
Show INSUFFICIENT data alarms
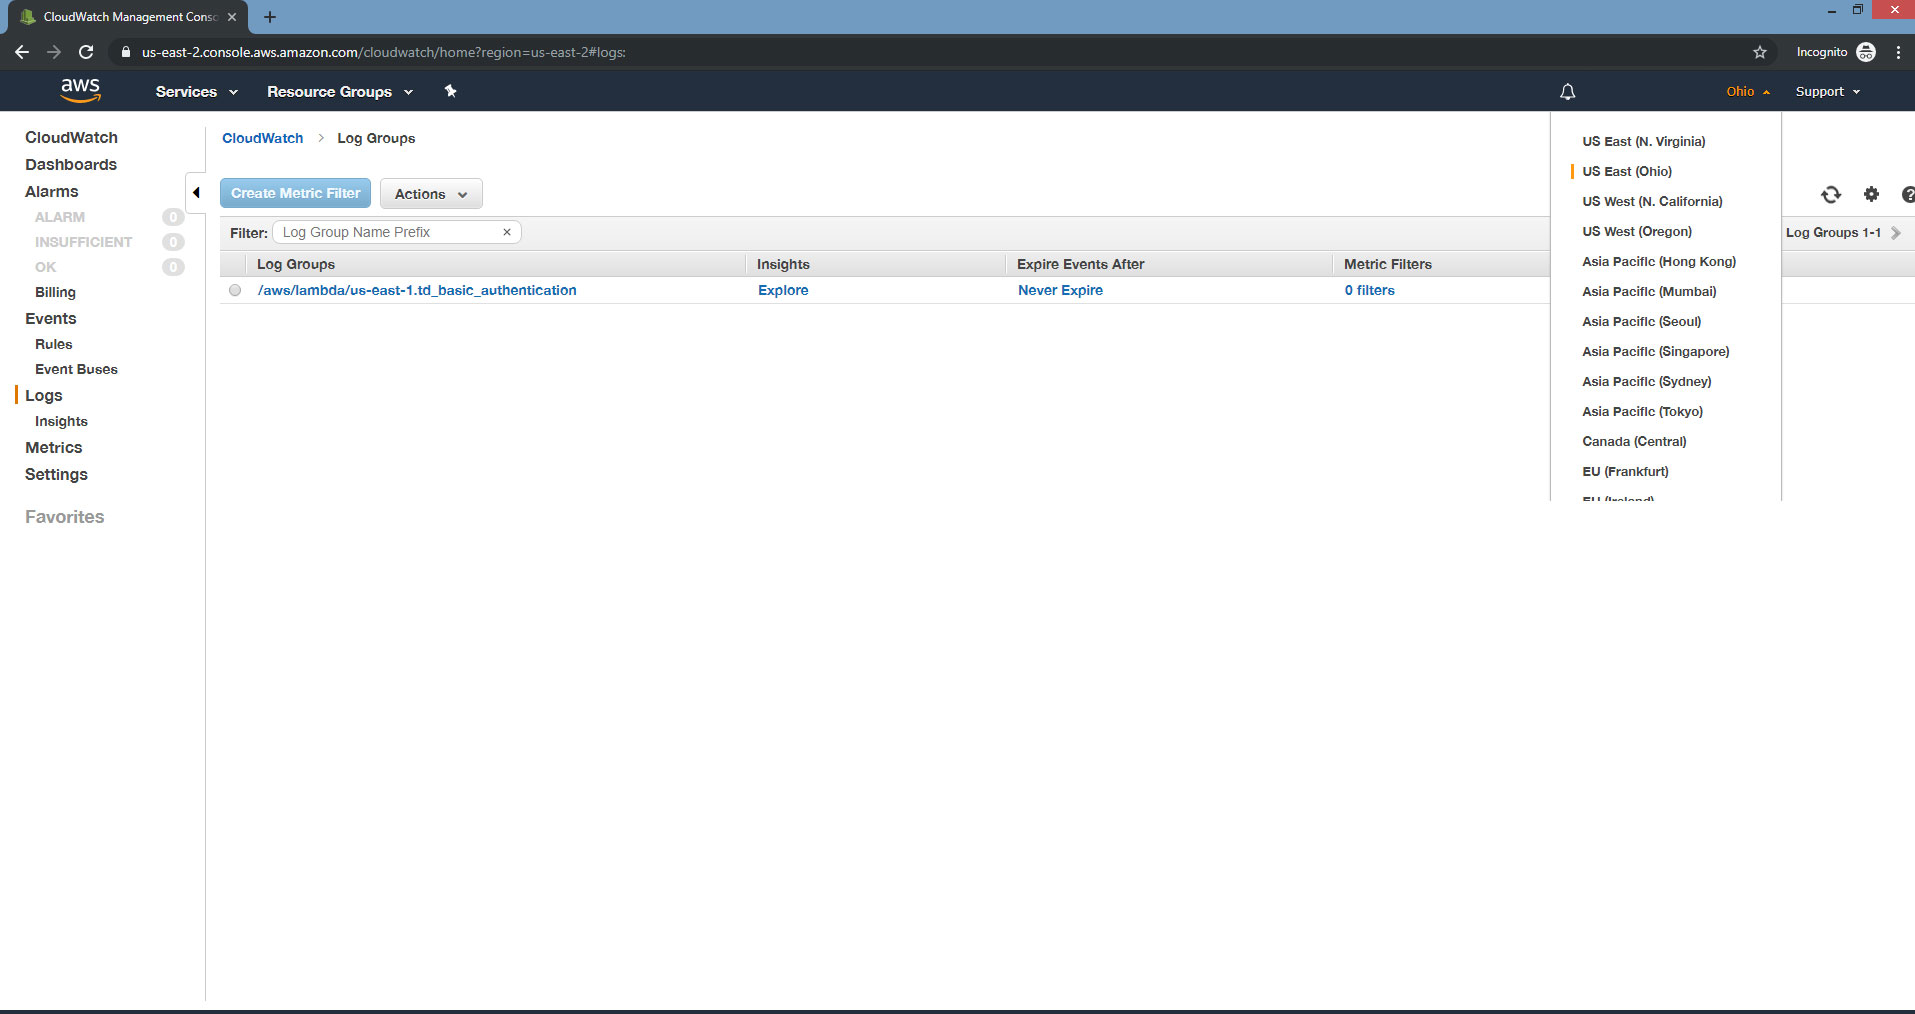(83, 242)
